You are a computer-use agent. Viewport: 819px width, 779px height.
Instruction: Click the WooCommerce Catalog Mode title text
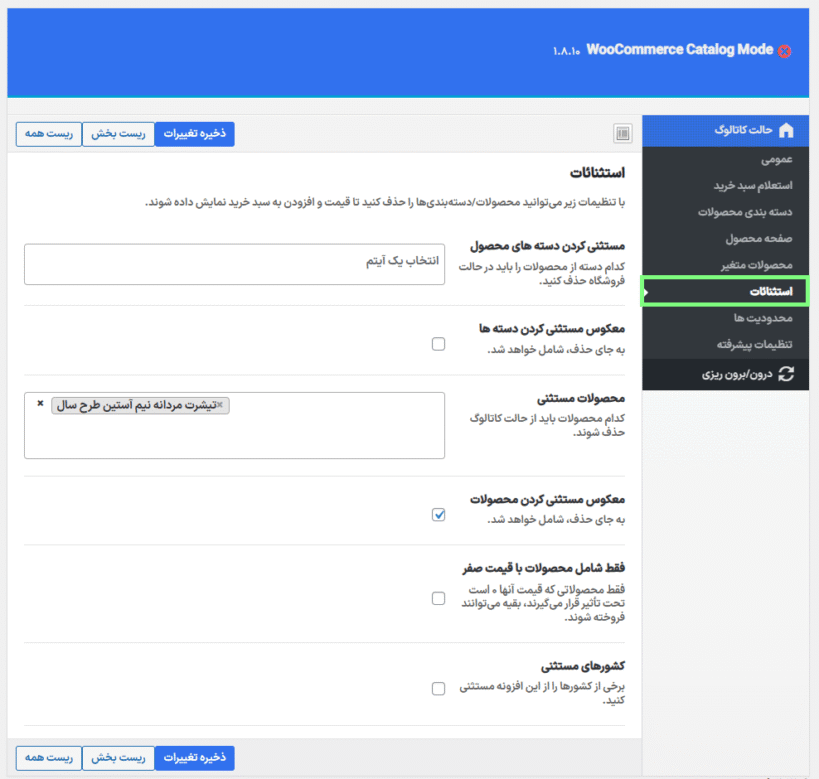tap(680, 50)
